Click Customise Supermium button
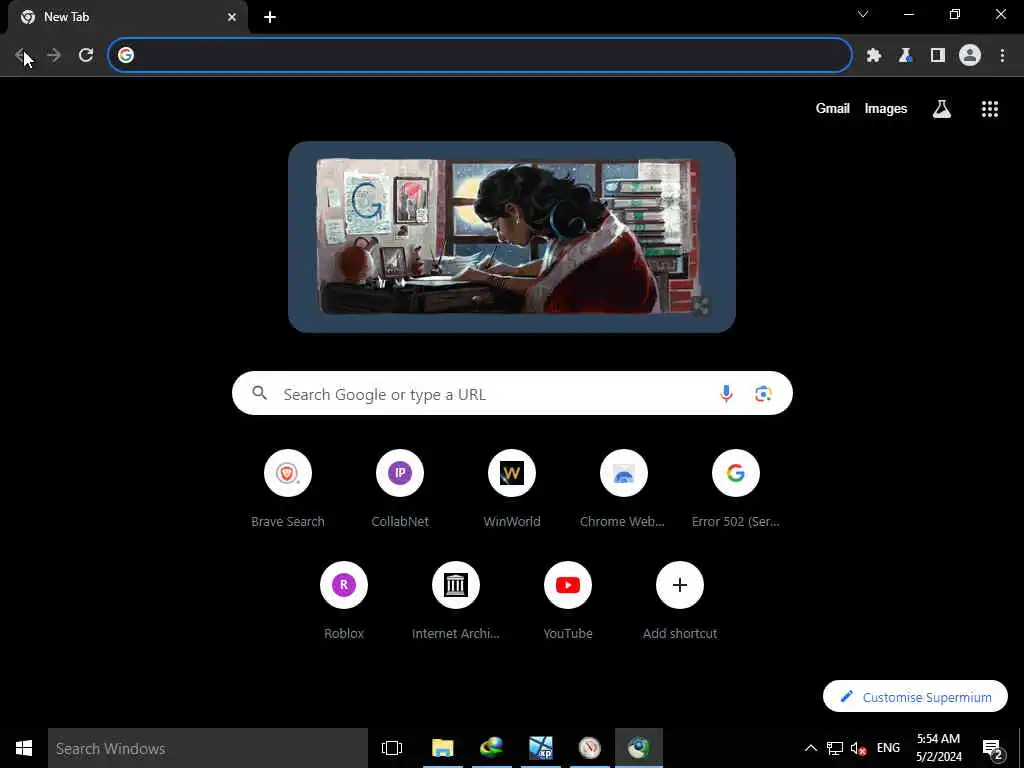The height and width of the screenshot is (768, 1024). (x=916, y=697)
